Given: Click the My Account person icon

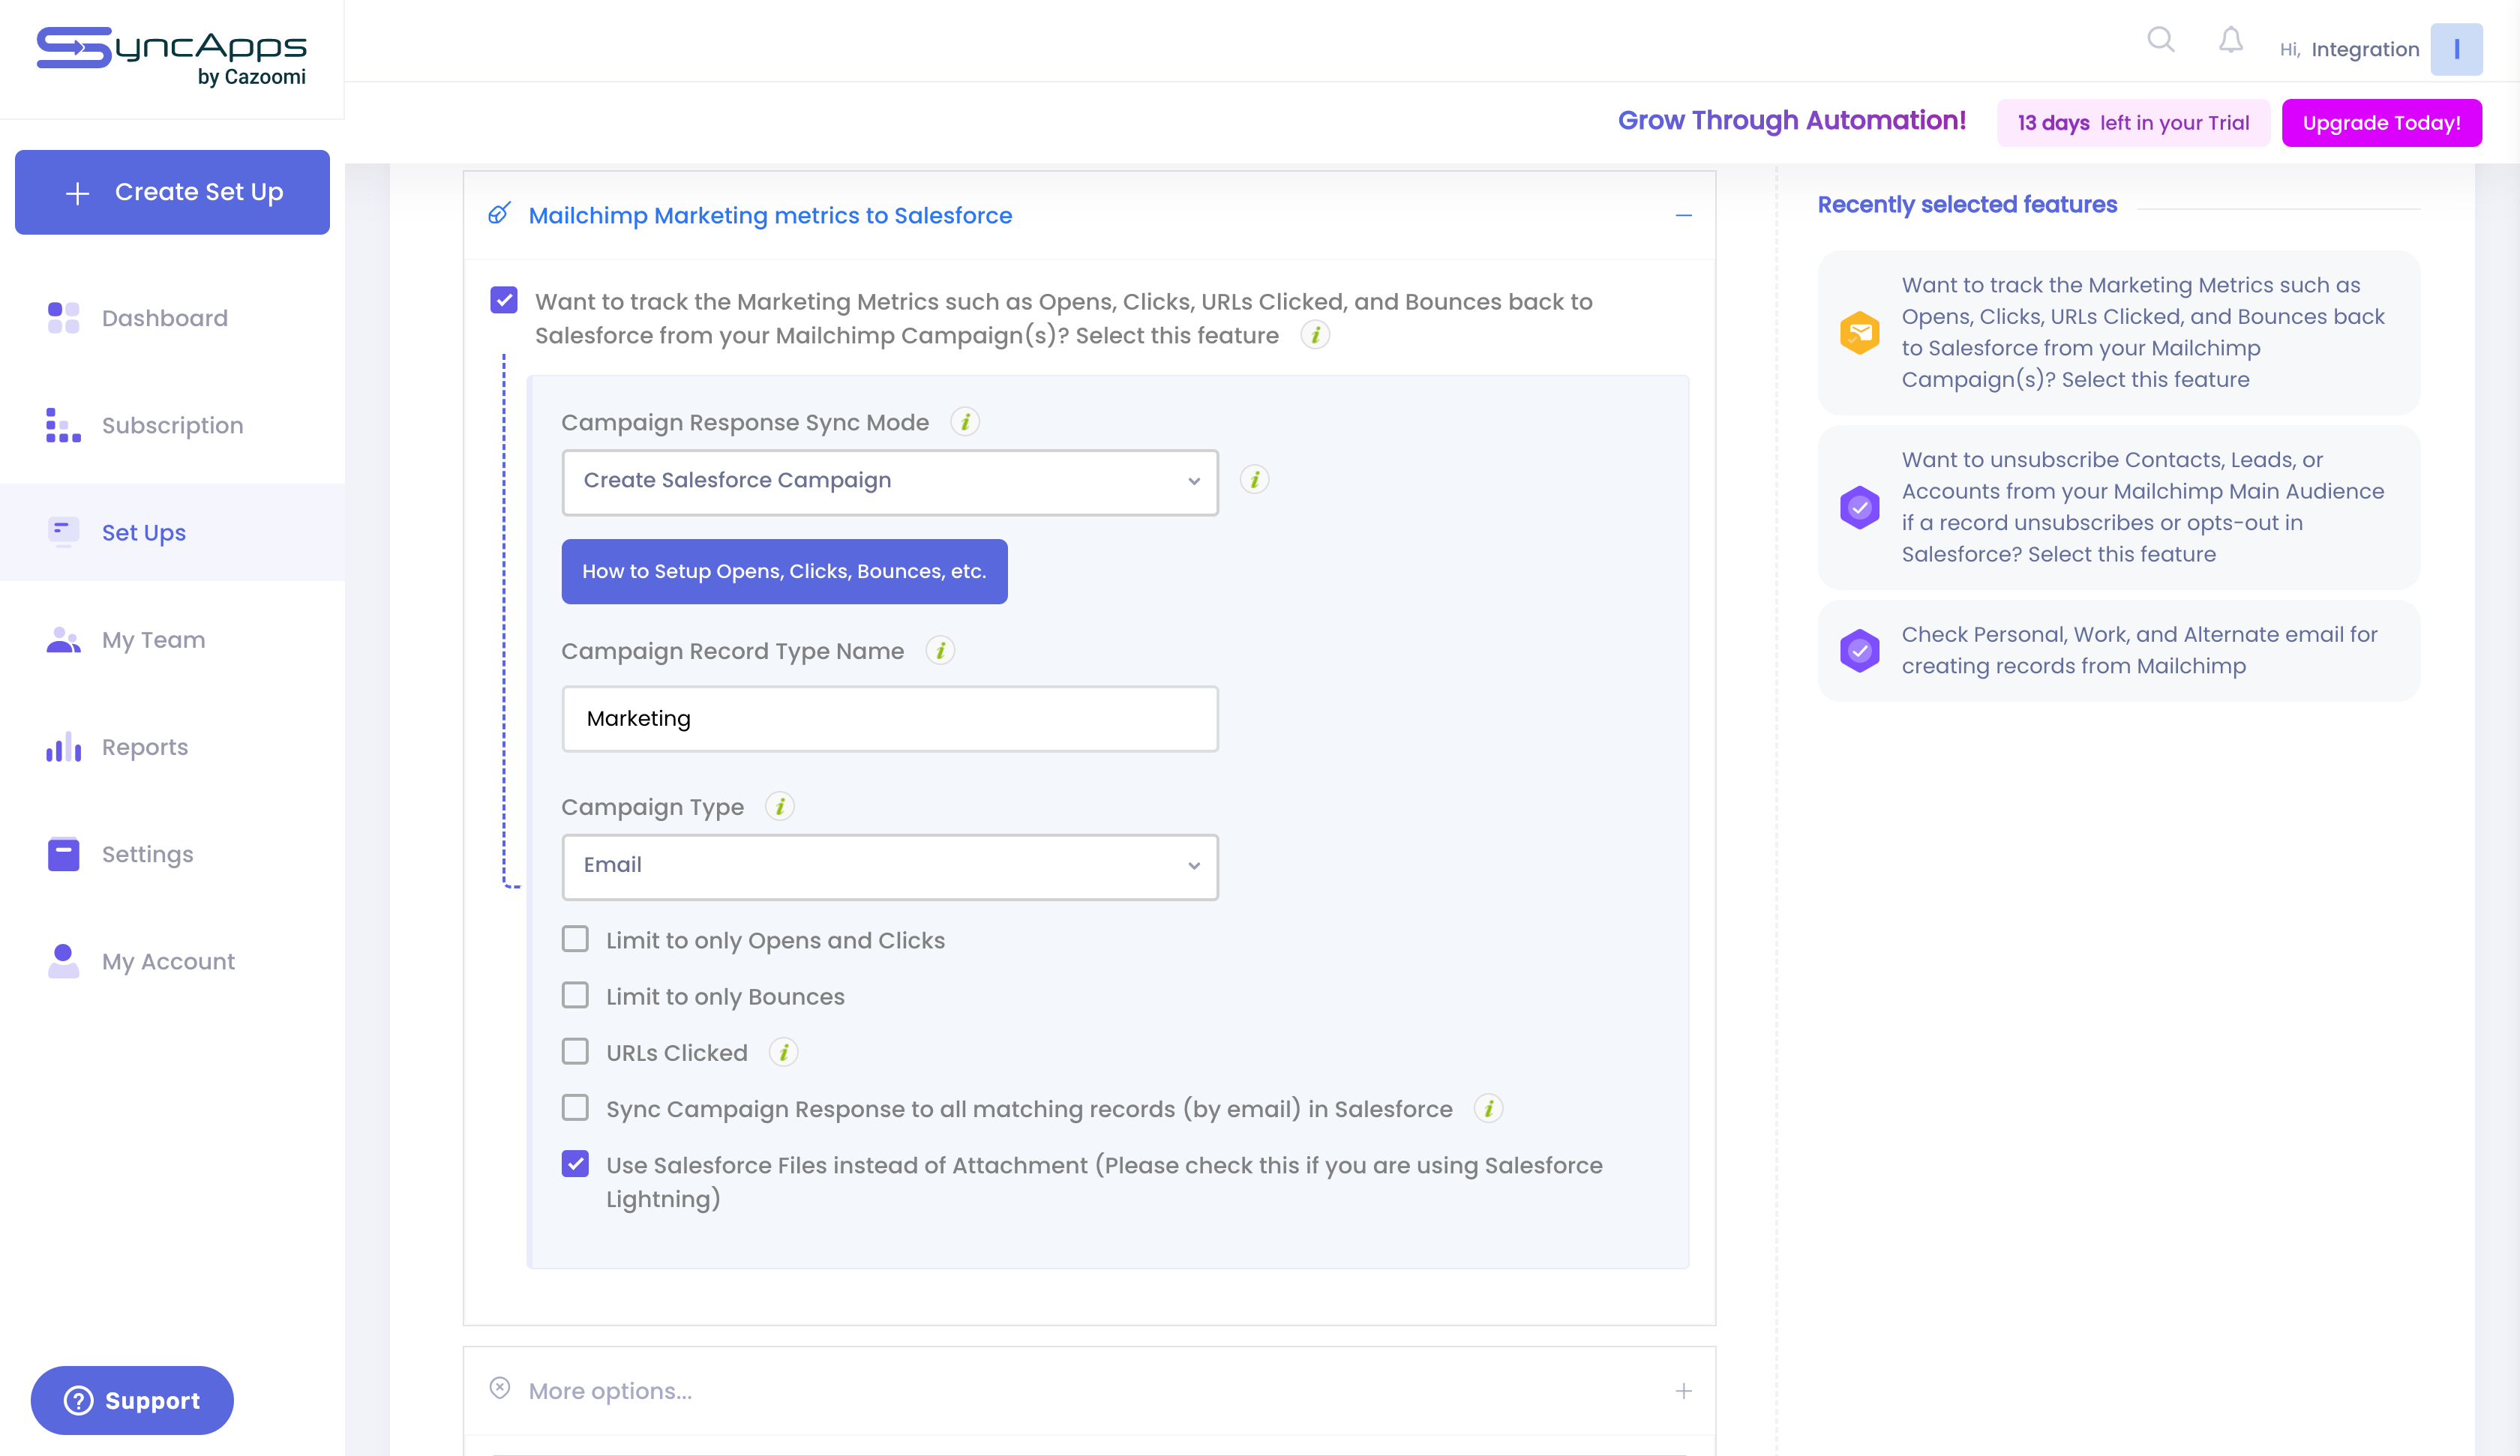Looking at the screenshot, I should [63, 961].
